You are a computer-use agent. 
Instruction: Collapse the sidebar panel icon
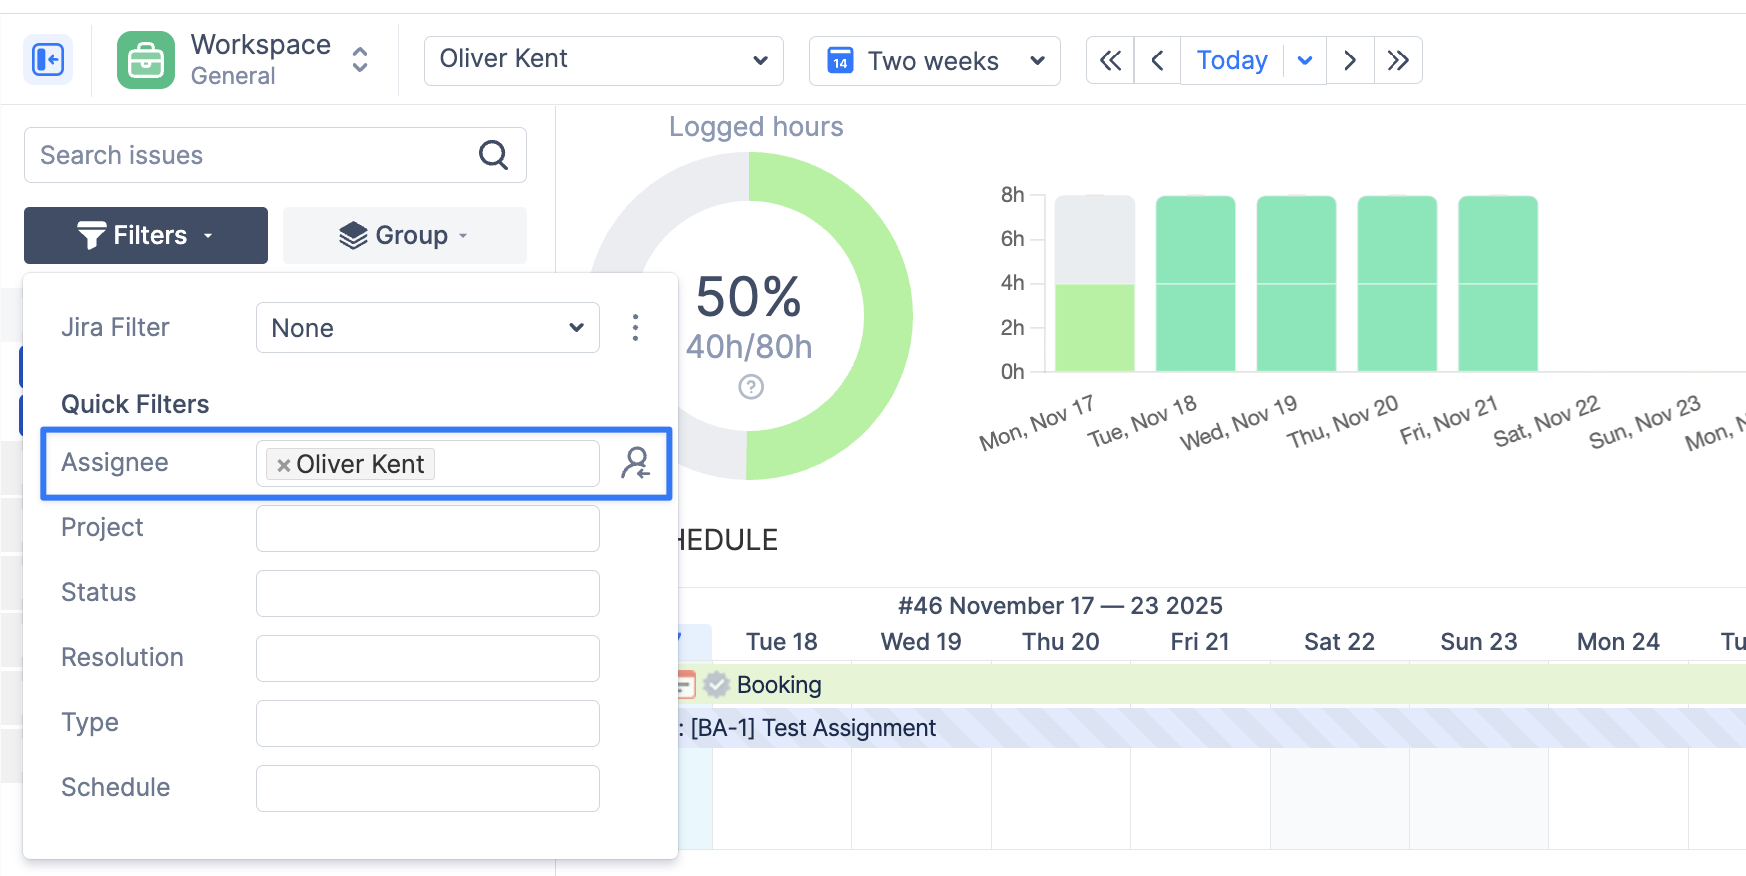pos(48,60)
